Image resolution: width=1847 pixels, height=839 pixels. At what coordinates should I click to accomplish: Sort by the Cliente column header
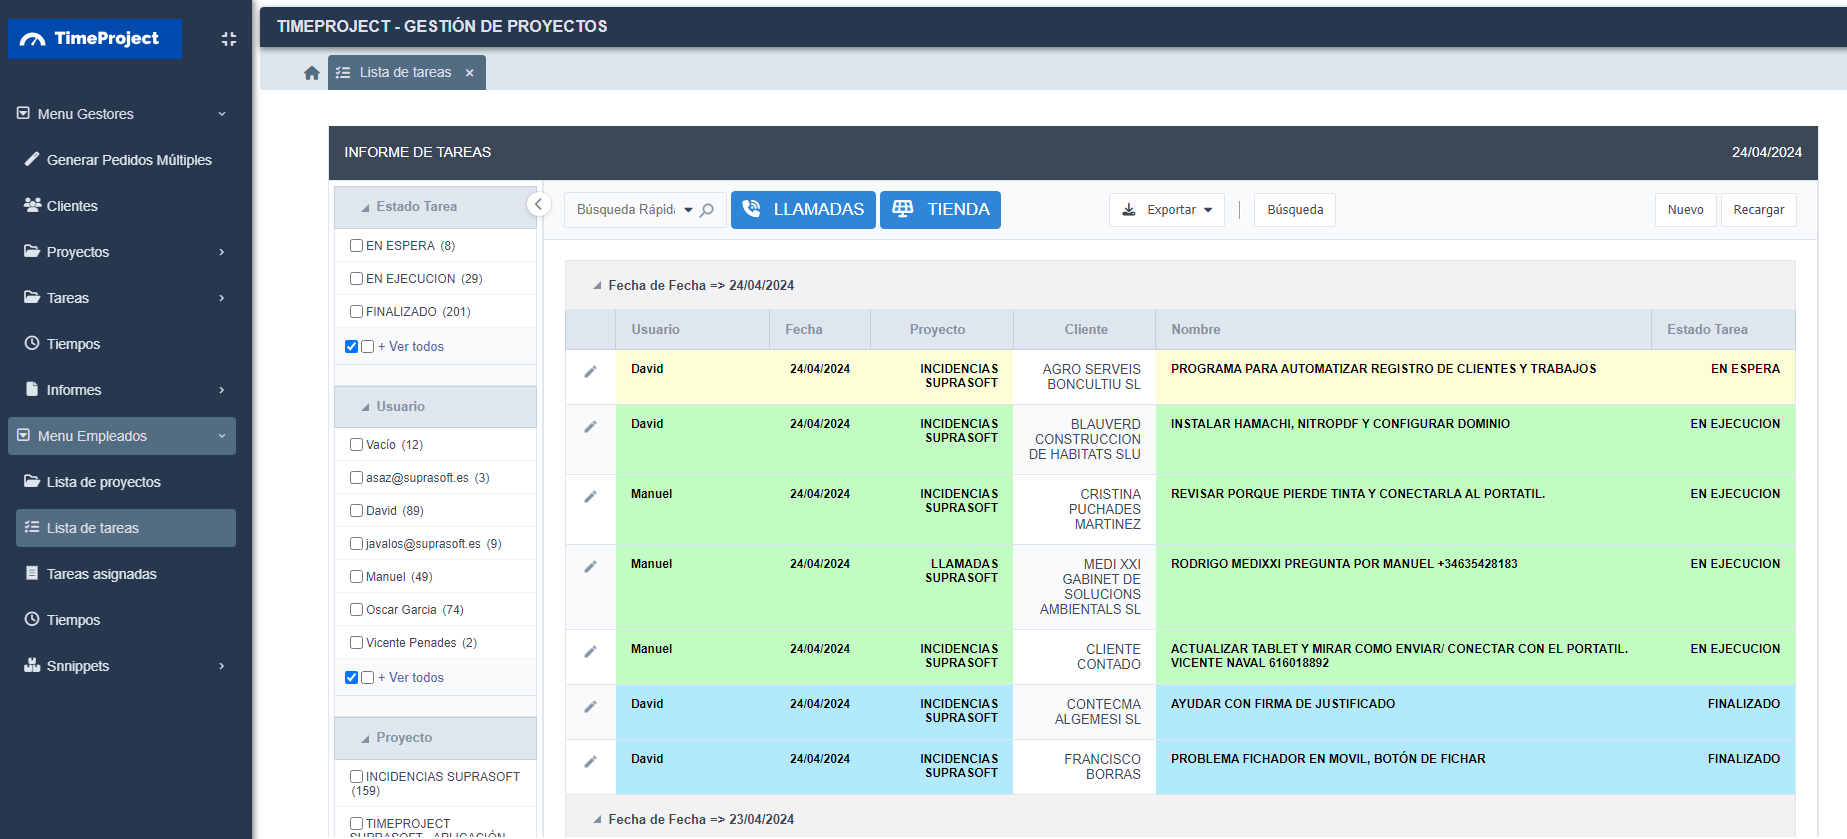pos(1086,330)
